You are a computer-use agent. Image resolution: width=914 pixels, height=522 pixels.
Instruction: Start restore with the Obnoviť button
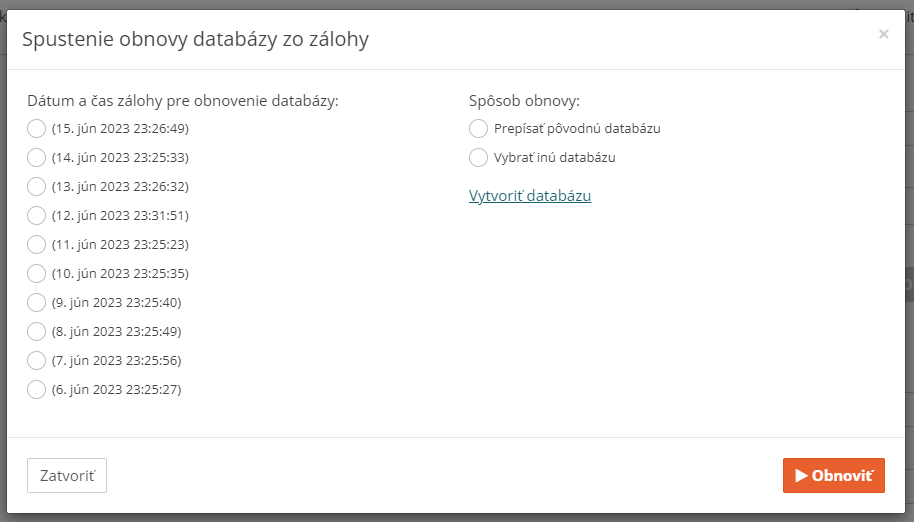click(x=834, y=475)
